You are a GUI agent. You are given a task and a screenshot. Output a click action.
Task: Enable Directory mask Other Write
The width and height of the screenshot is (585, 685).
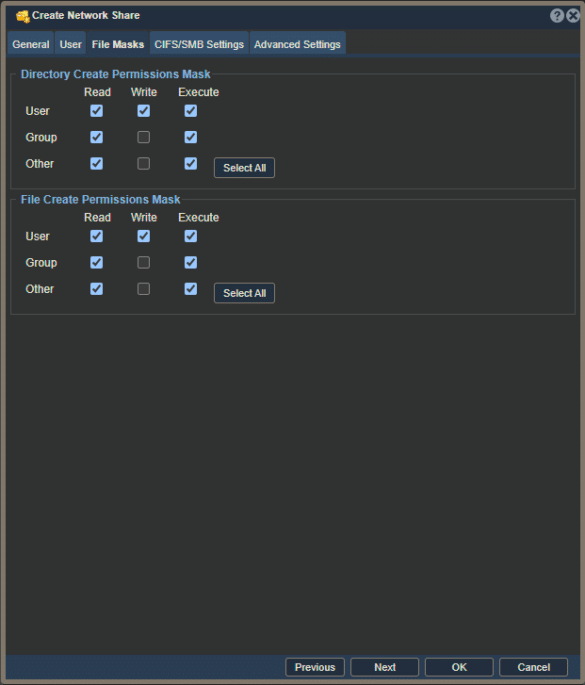144,164
